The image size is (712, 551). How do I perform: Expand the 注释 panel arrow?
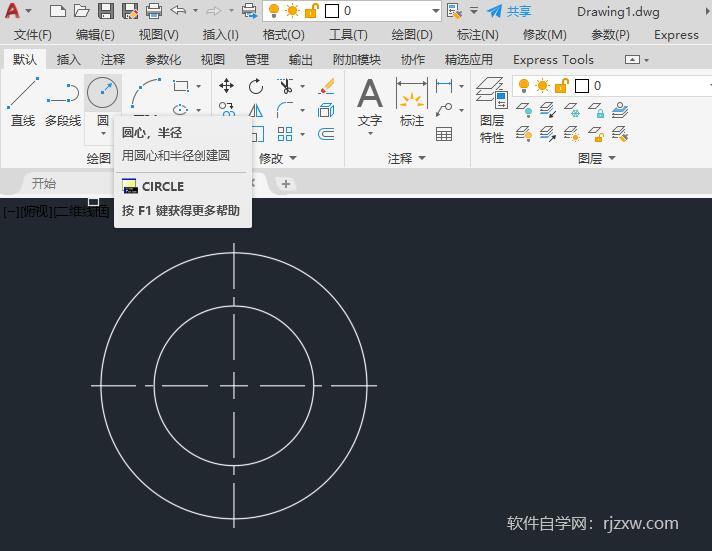tap(422, 158)
